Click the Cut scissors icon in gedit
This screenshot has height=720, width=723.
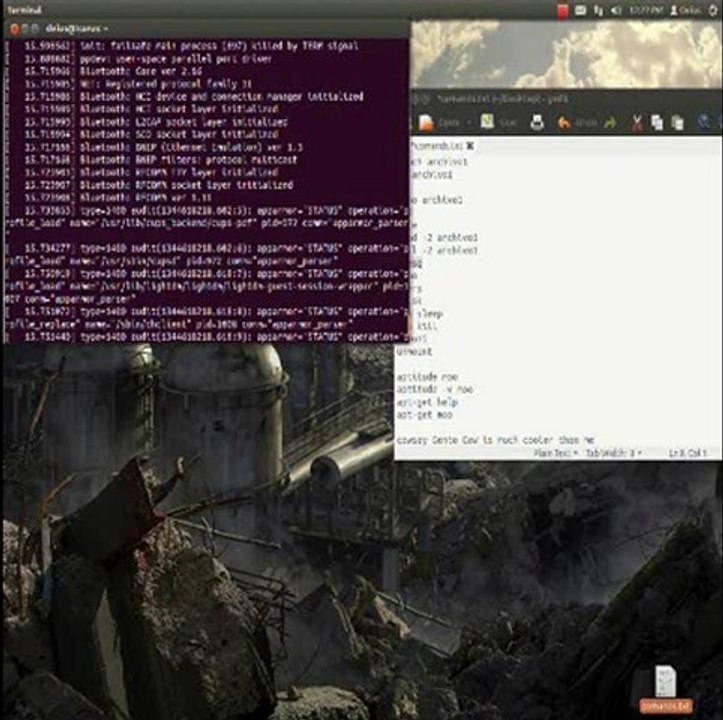(x=637, y=123)
